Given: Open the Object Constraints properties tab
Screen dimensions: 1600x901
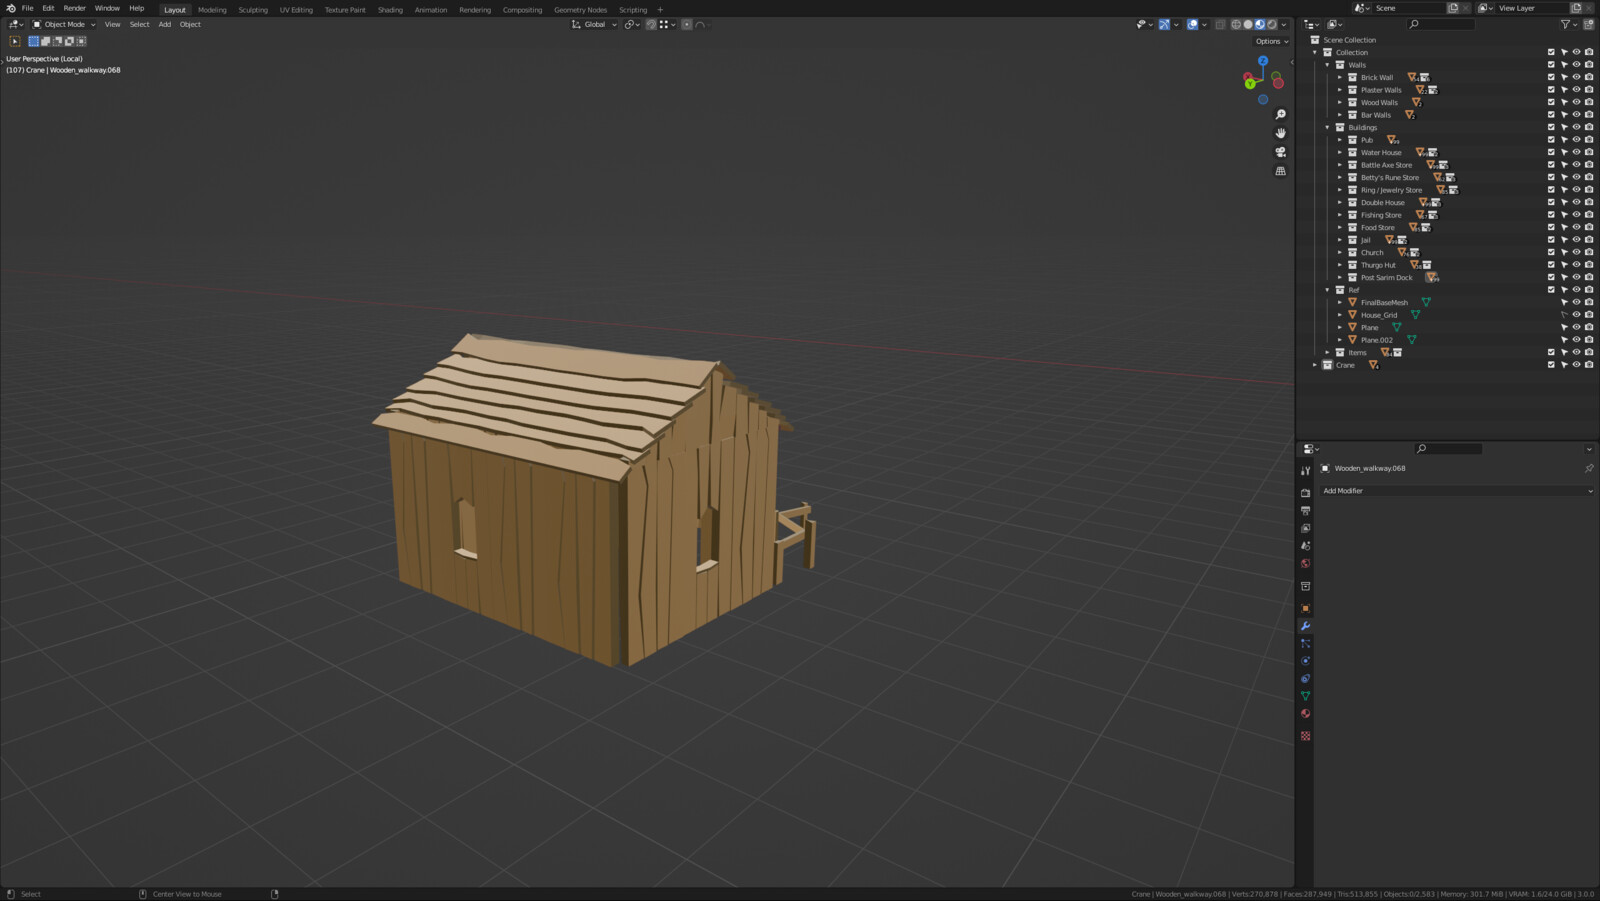Looking at the screenshot, I should tap(1305, 678).
